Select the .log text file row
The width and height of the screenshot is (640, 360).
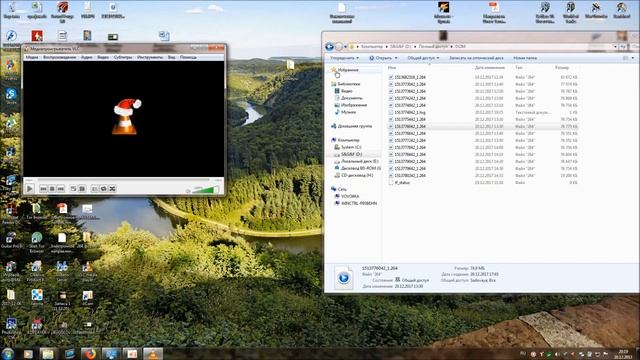483,112
